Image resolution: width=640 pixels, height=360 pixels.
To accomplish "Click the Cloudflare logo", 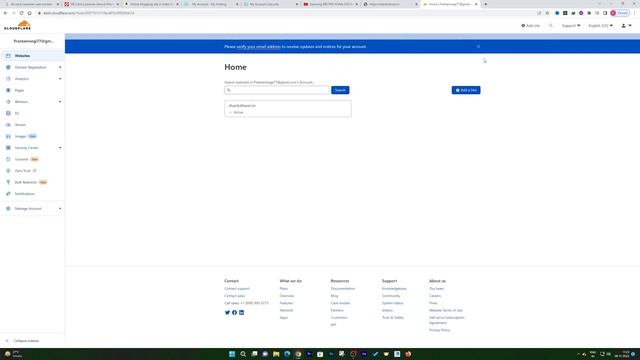I will point(18,25).
